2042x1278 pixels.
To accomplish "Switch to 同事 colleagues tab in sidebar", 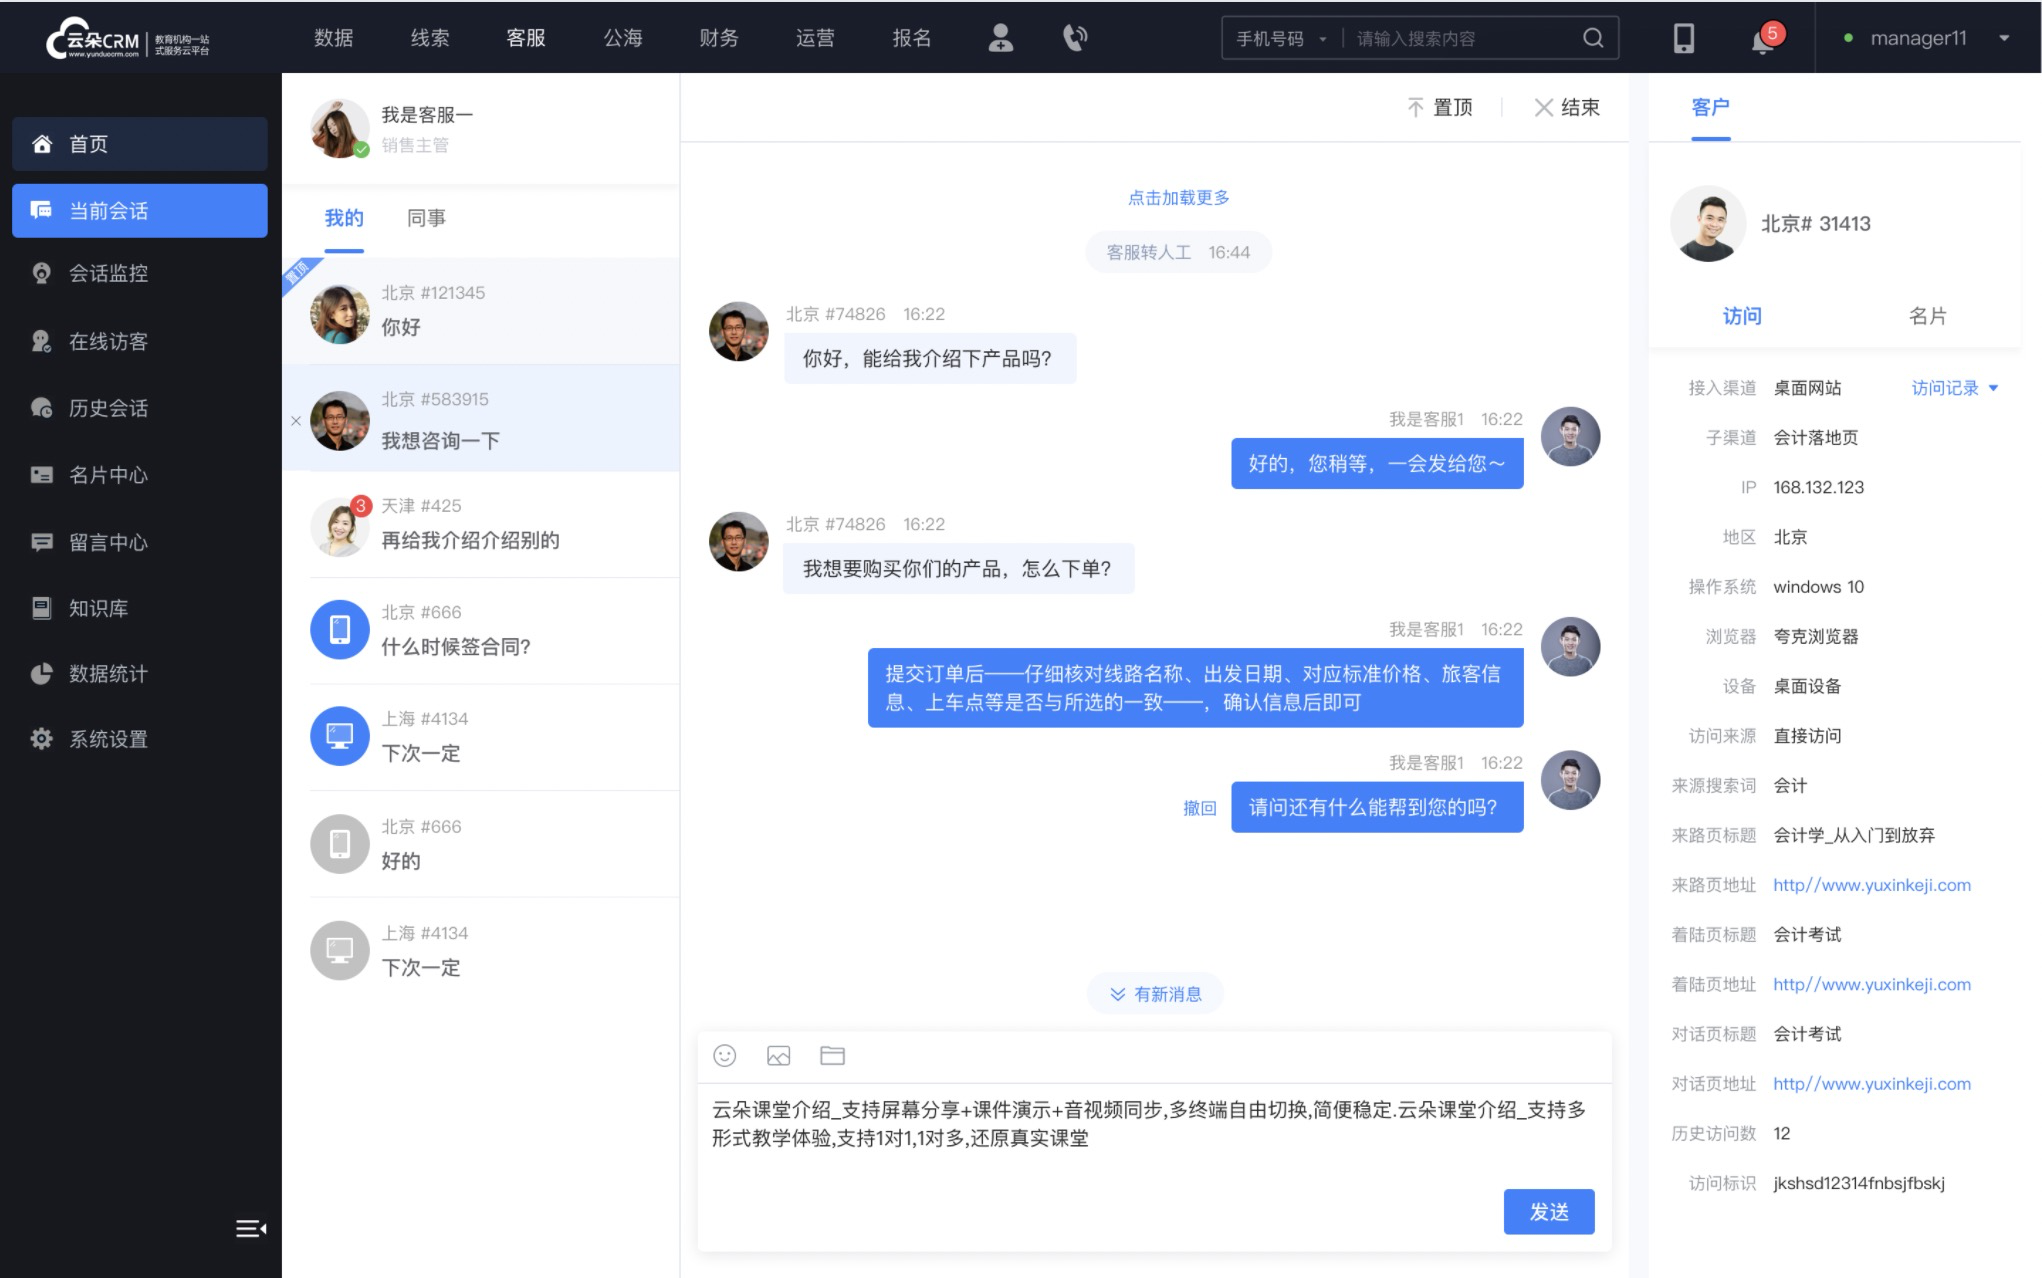I will pyautogui.click(x=424, y=218).
